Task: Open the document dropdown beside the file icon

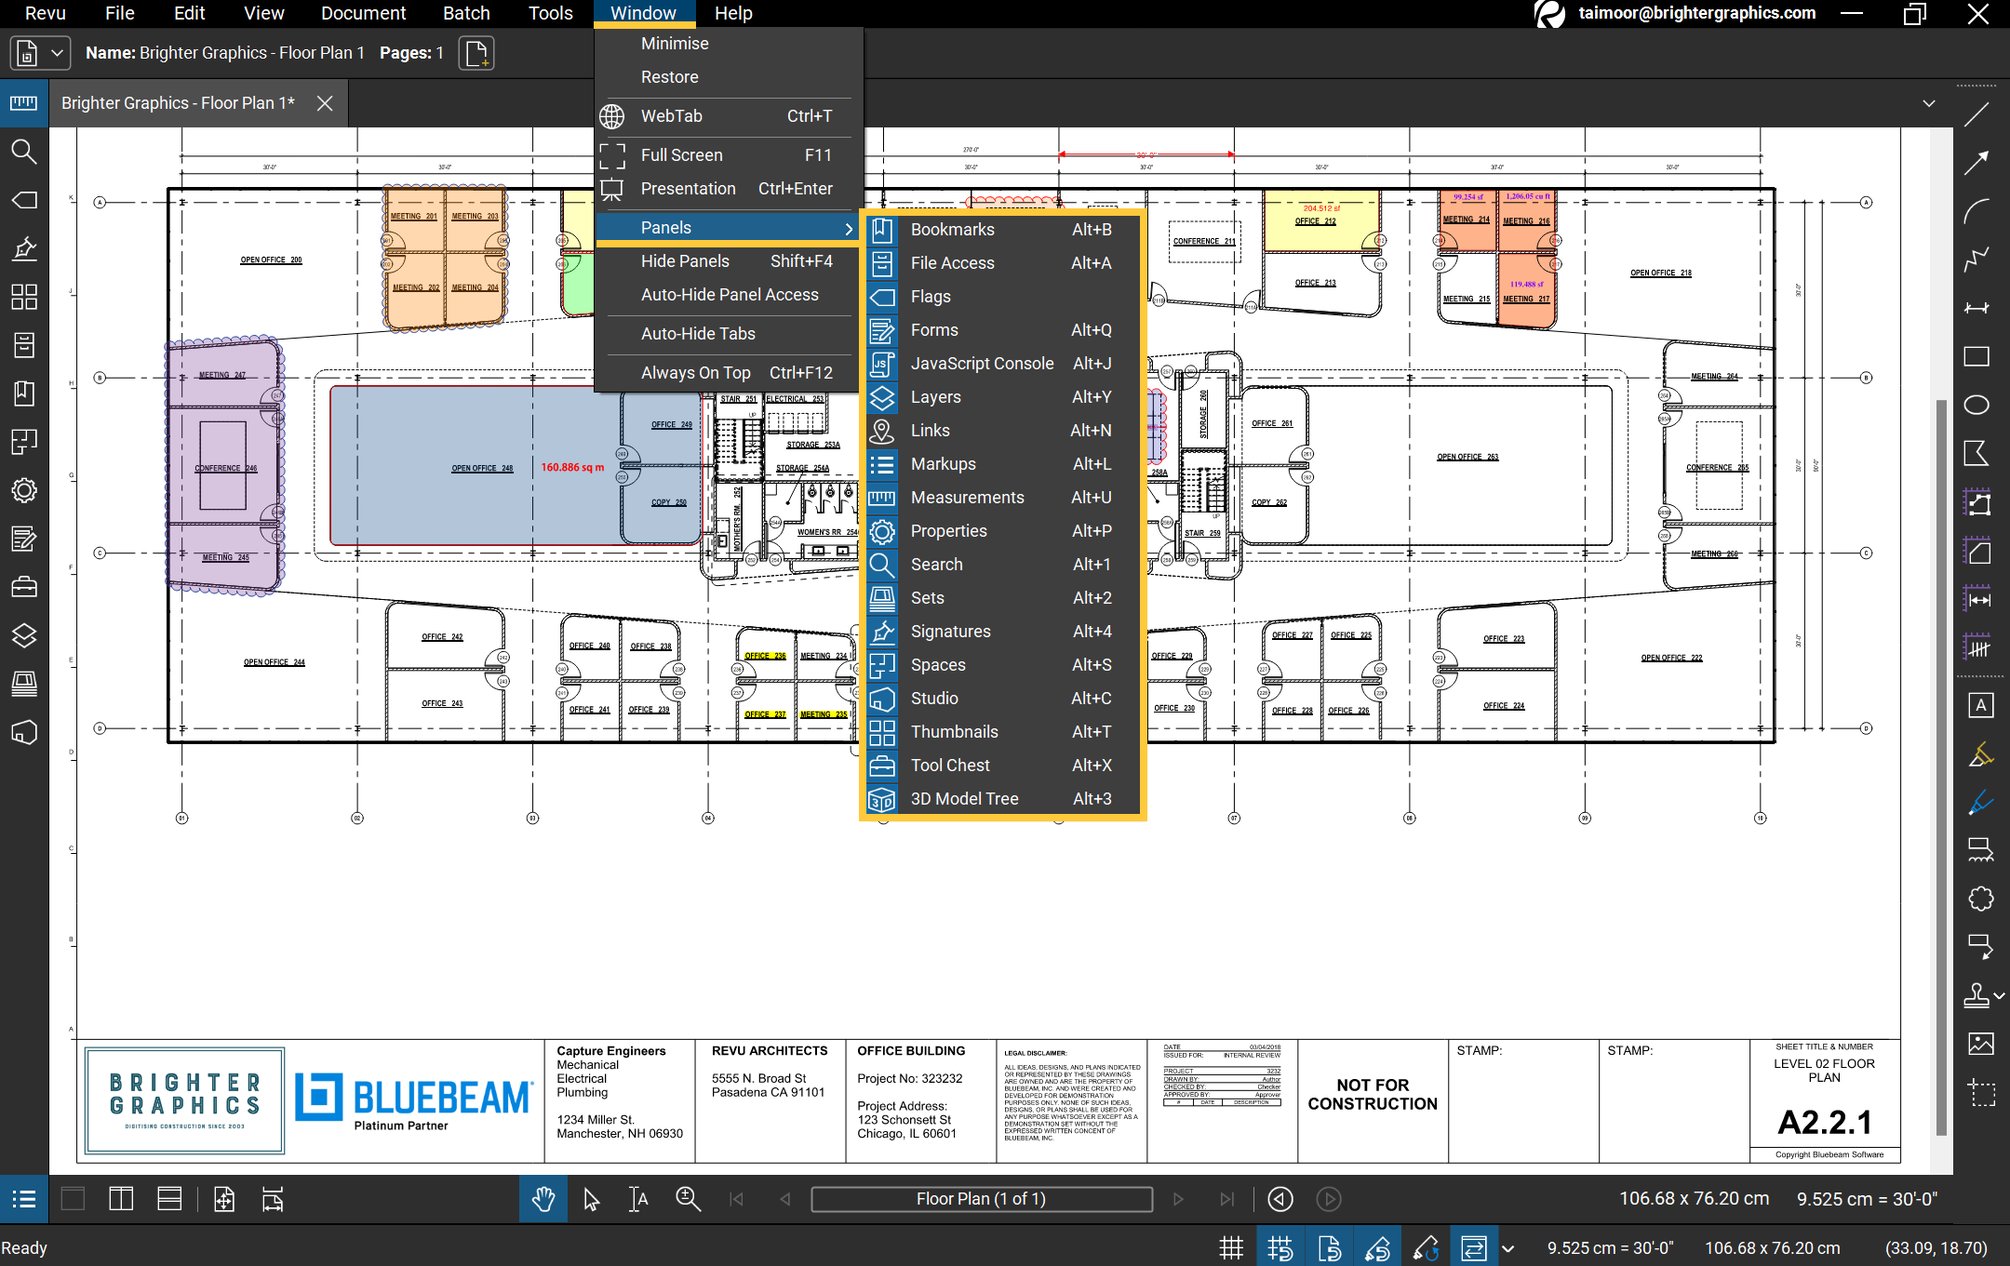Action: coord(57,52)
